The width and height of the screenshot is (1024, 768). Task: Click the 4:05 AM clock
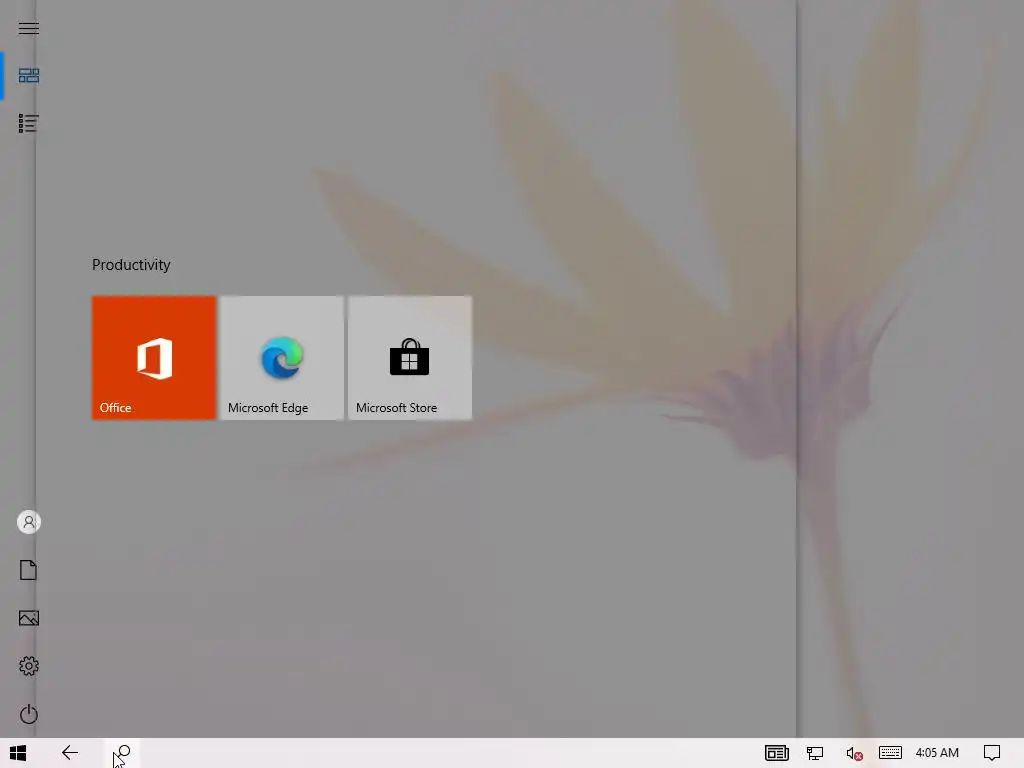tap(937, 753)
